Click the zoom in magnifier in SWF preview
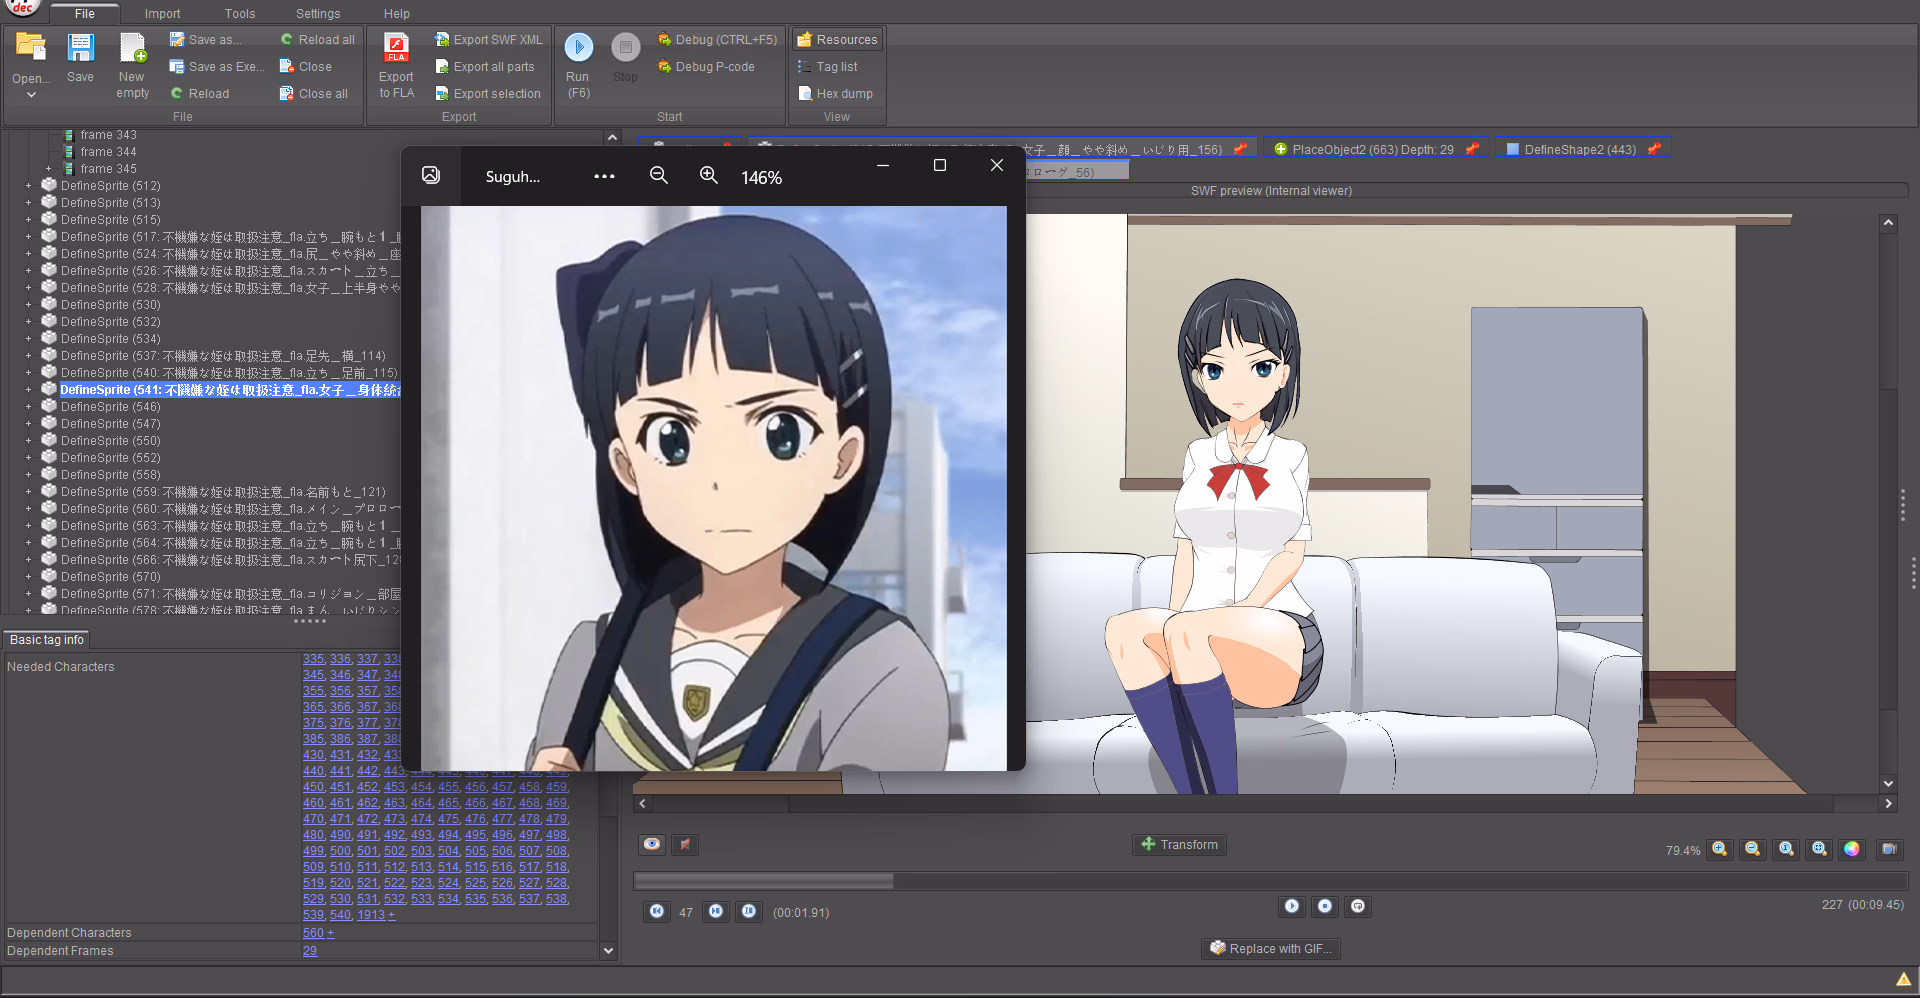 coord(1719,849)
